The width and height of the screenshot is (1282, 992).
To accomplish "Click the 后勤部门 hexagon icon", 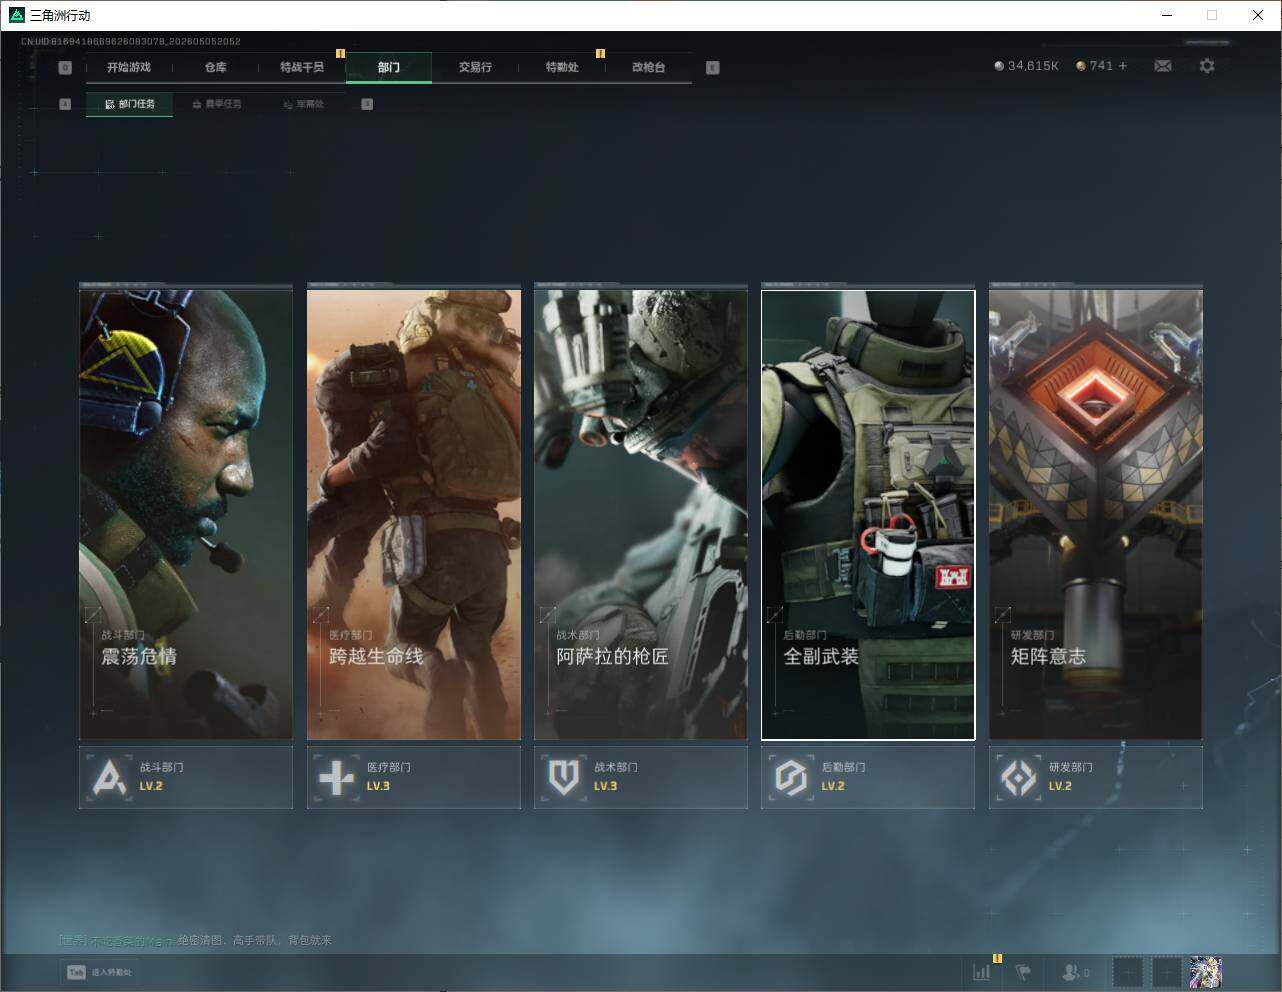I will 791,777.
